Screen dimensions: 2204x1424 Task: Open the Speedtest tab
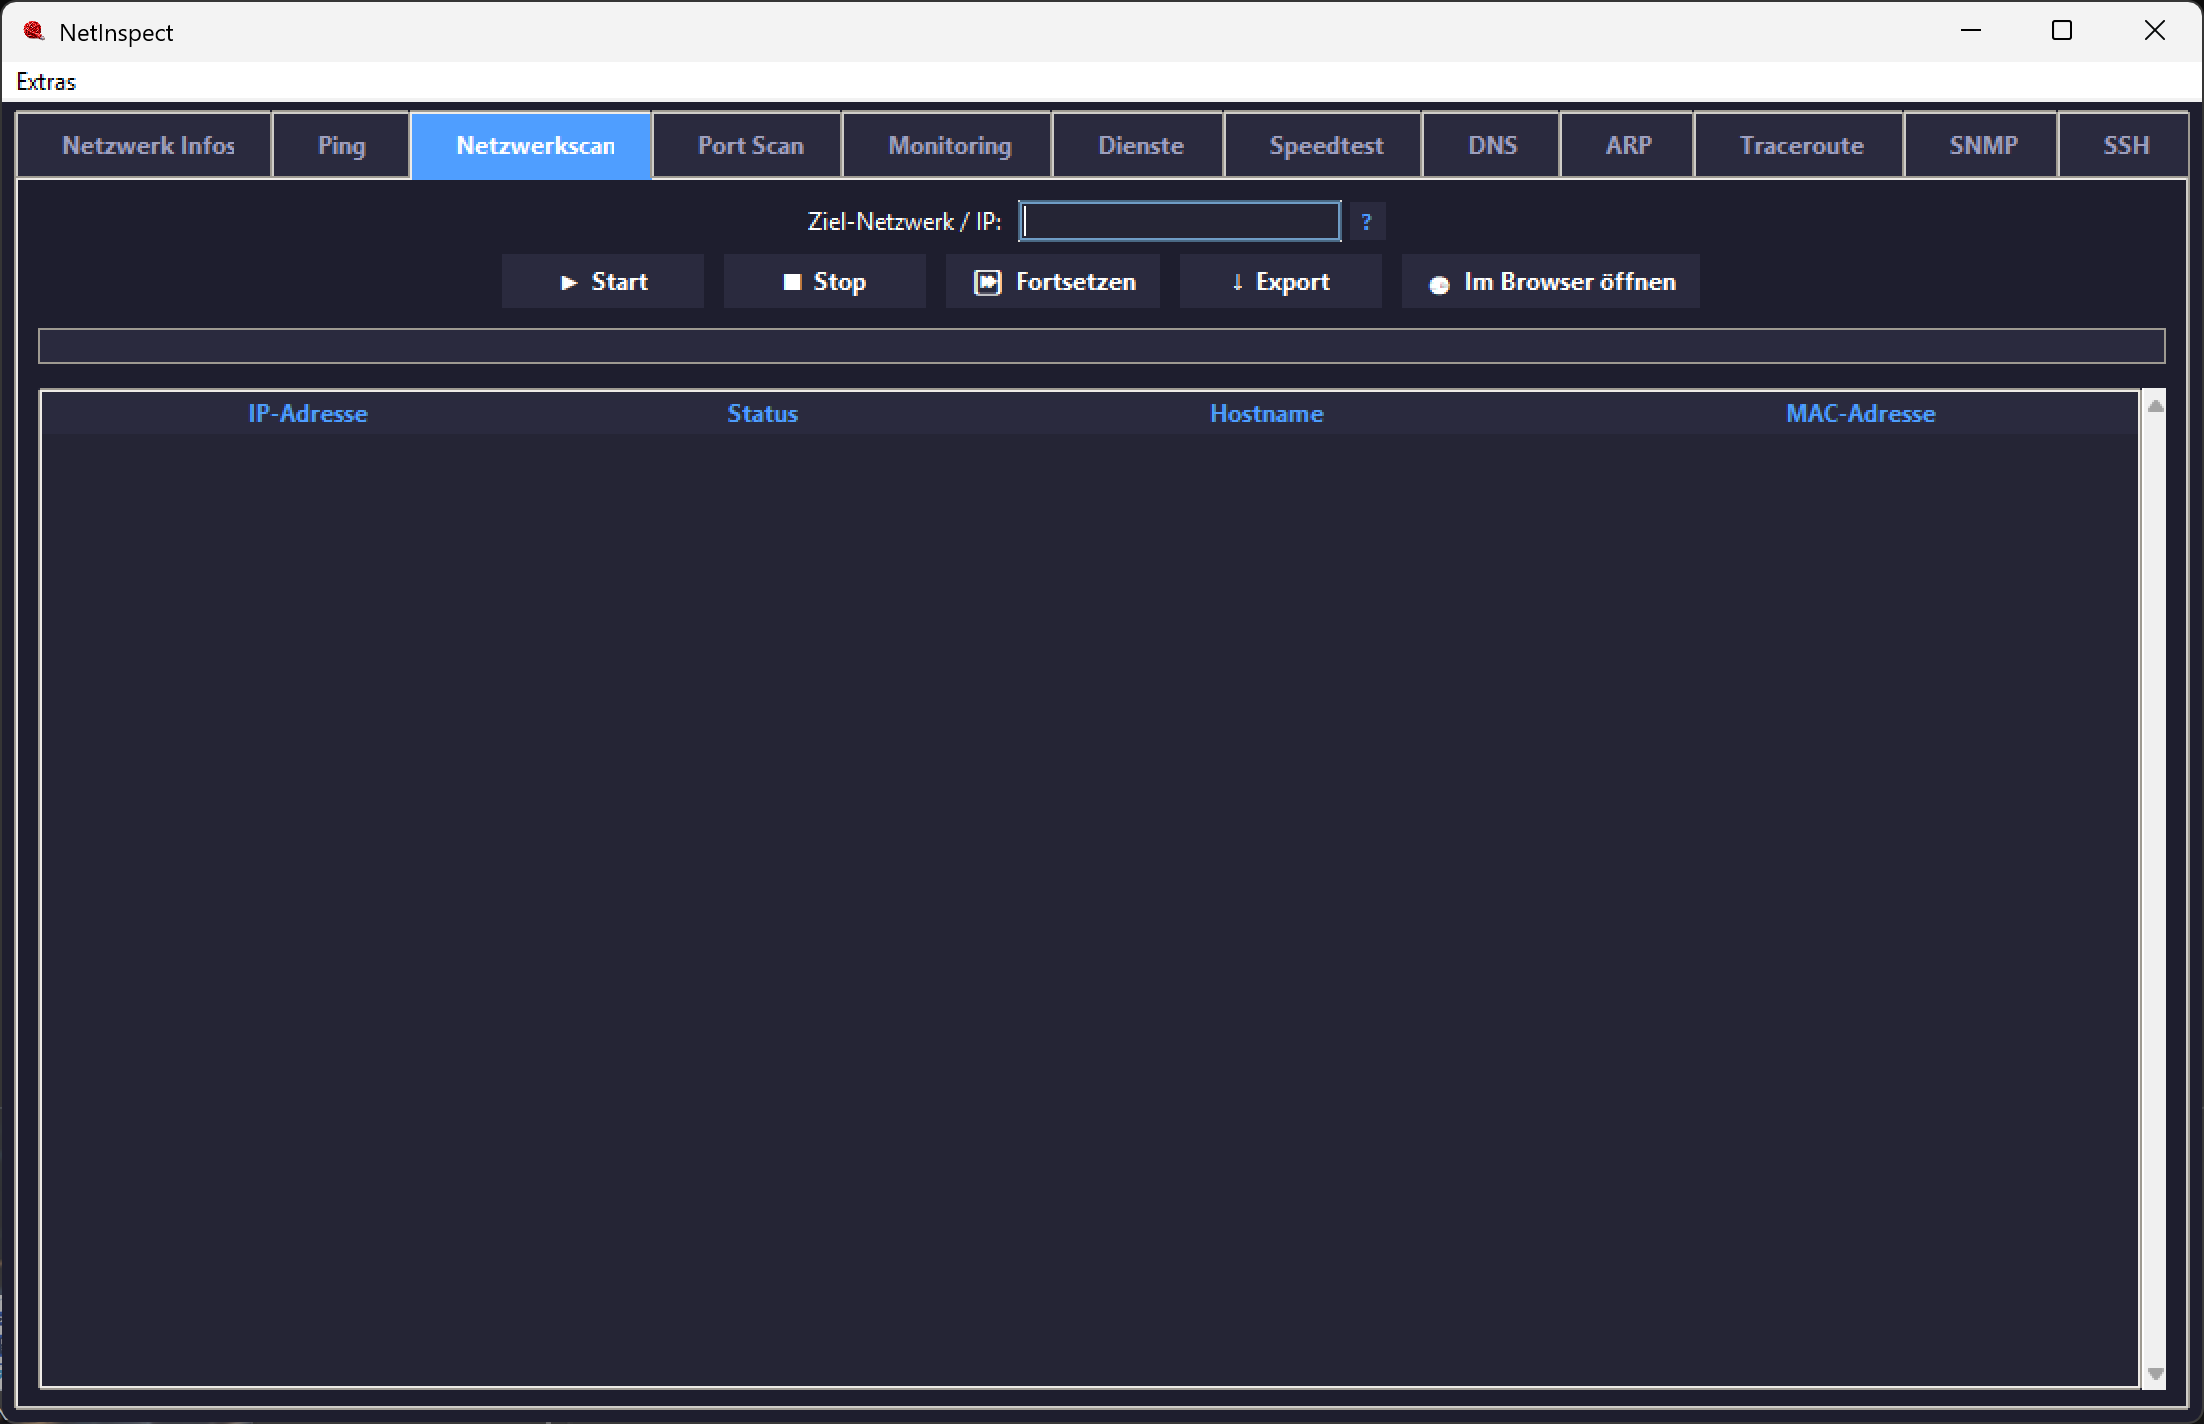[1325, 146]
